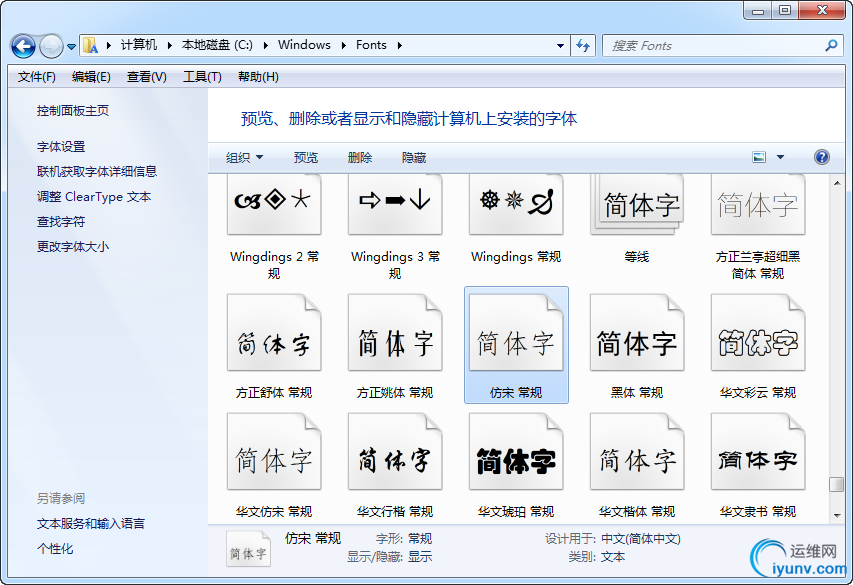Open the recent pages dropdown arrow
The height and width of the screenshot is (585, 853).
click(71, 47)
